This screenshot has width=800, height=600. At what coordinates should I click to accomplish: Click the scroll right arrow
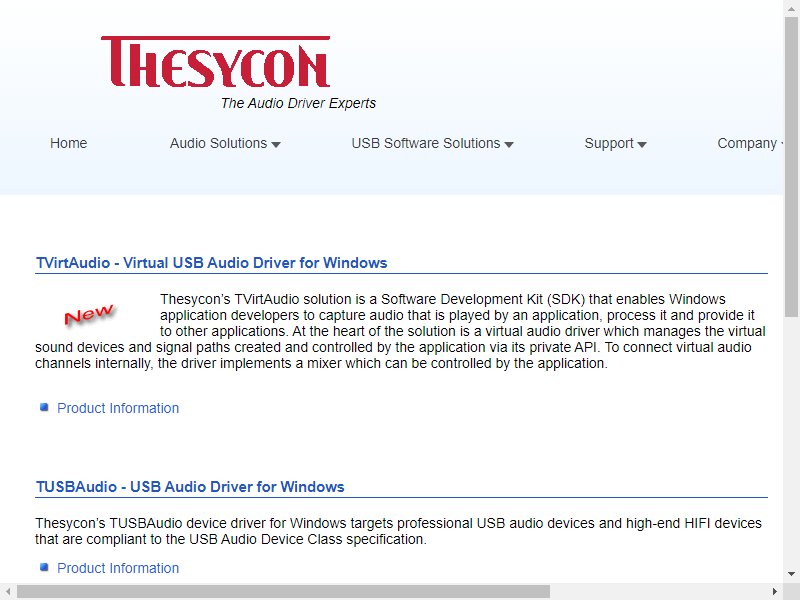(x=775, y=592)
